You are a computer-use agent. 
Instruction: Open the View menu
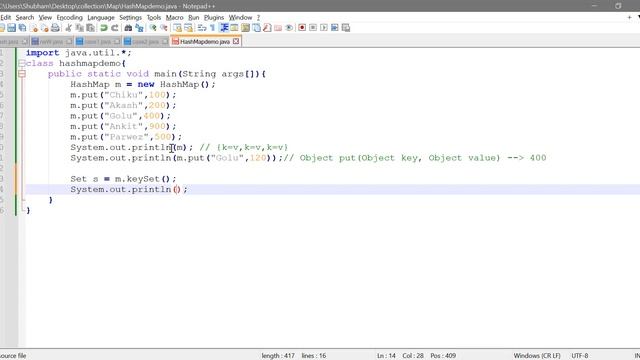coord(45,18)
